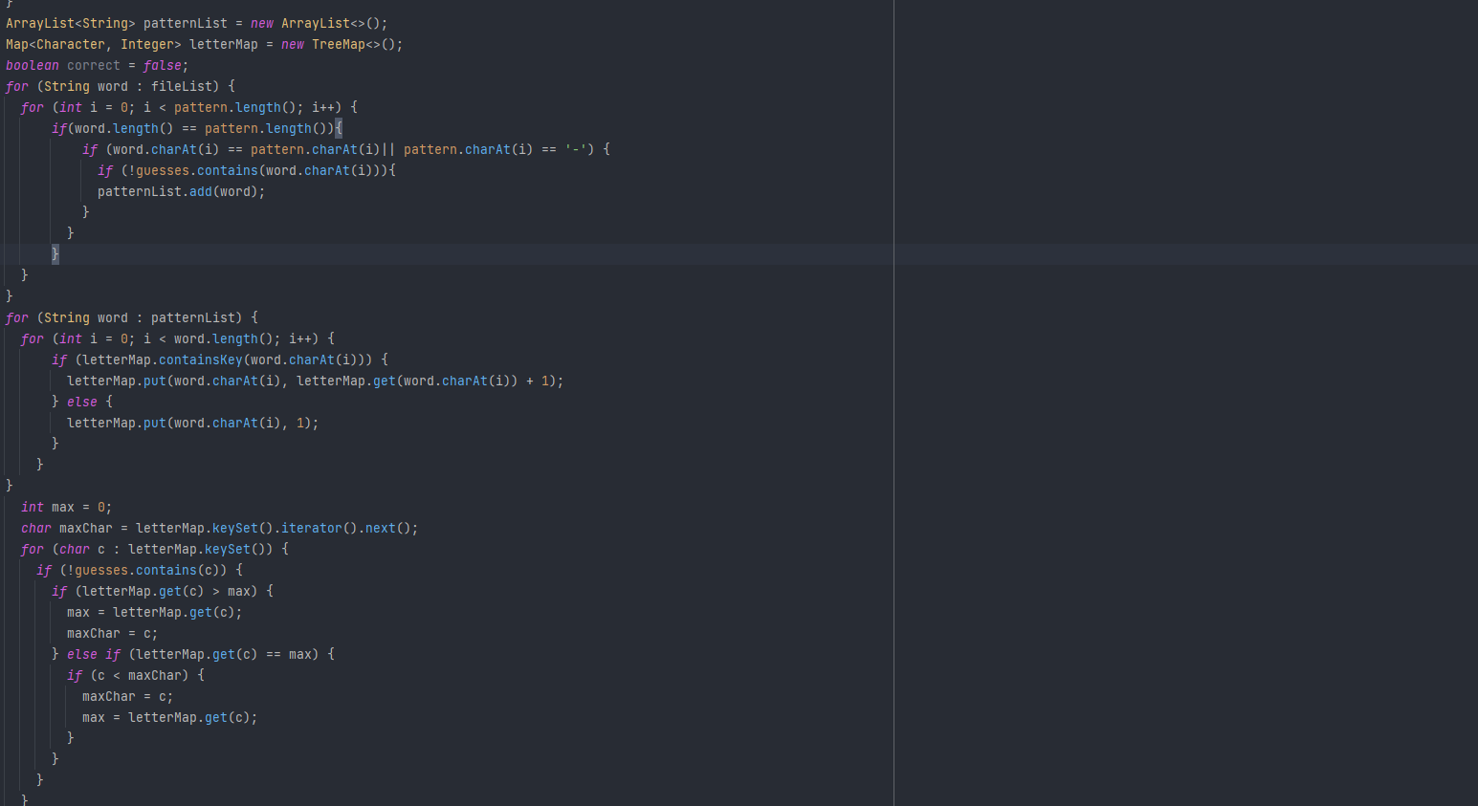This screenshot has height=807, width=1478.
Task: Click the highlighted closing brace on current line
Action: (x=55, y=254)
